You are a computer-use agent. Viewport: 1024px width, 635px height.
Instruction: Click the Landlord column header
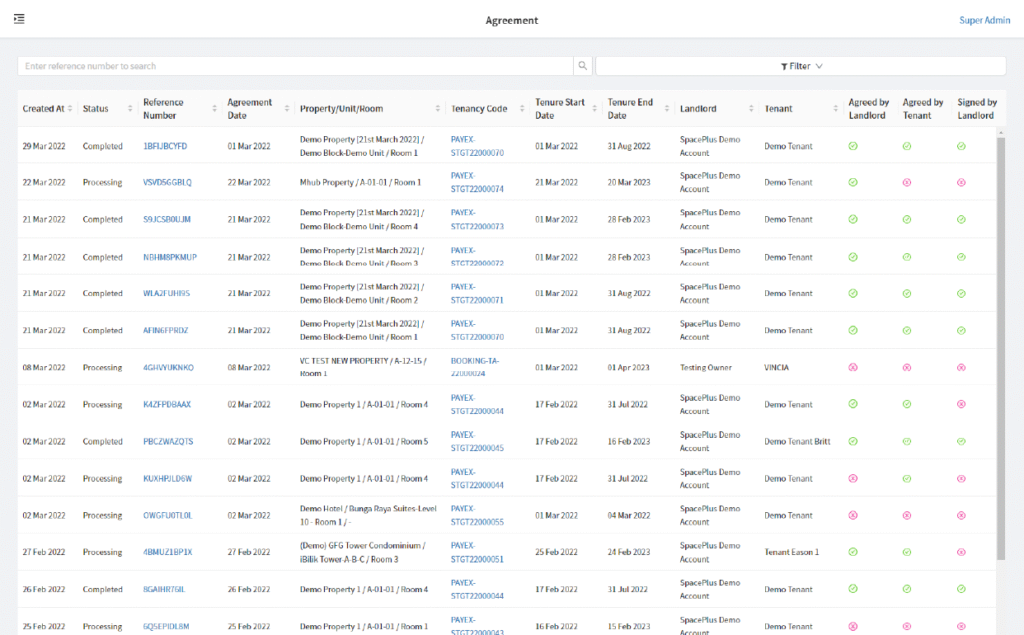[698, 109]
